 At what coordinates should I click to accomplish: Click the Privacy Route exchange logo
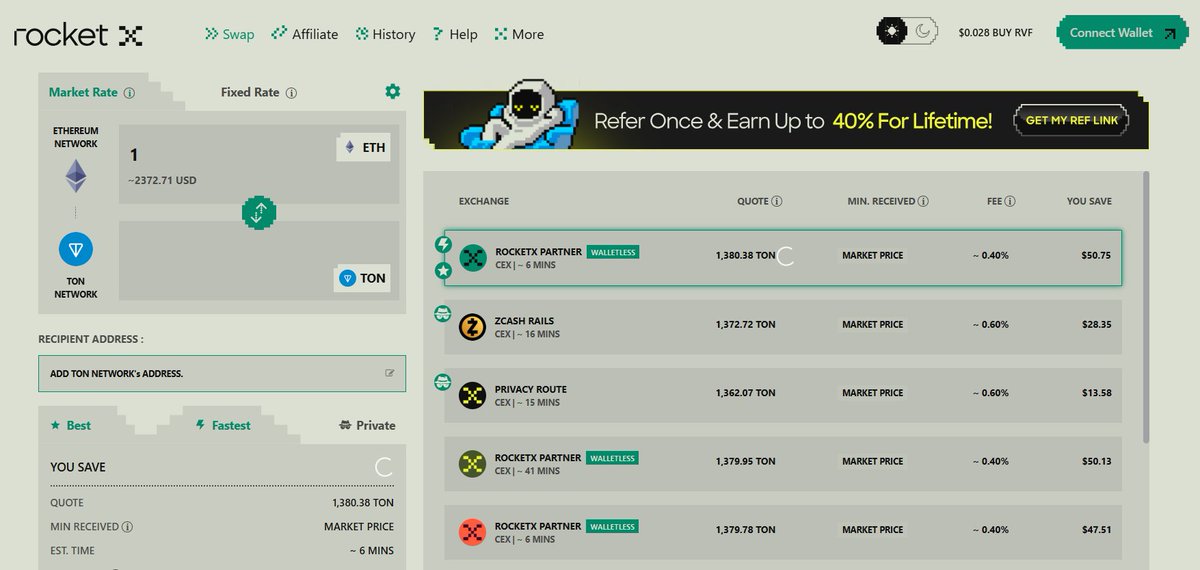point(473,395)
